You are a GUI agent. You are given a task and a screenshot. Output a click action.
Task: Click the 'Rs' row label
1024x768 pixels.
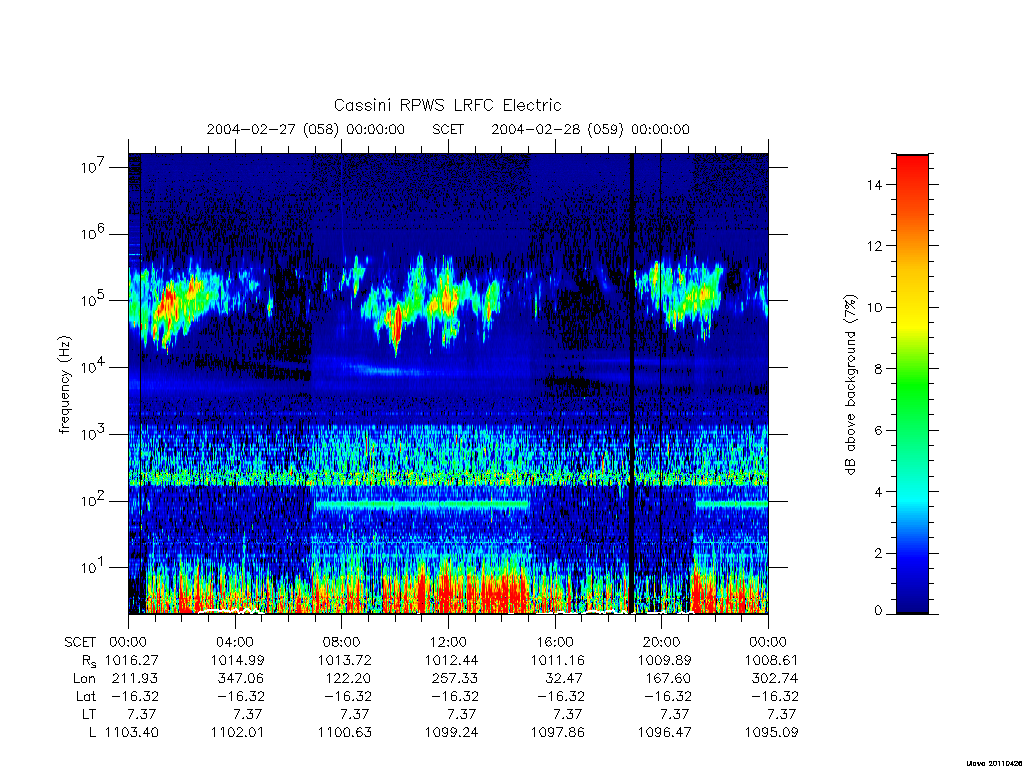point(88,661)
